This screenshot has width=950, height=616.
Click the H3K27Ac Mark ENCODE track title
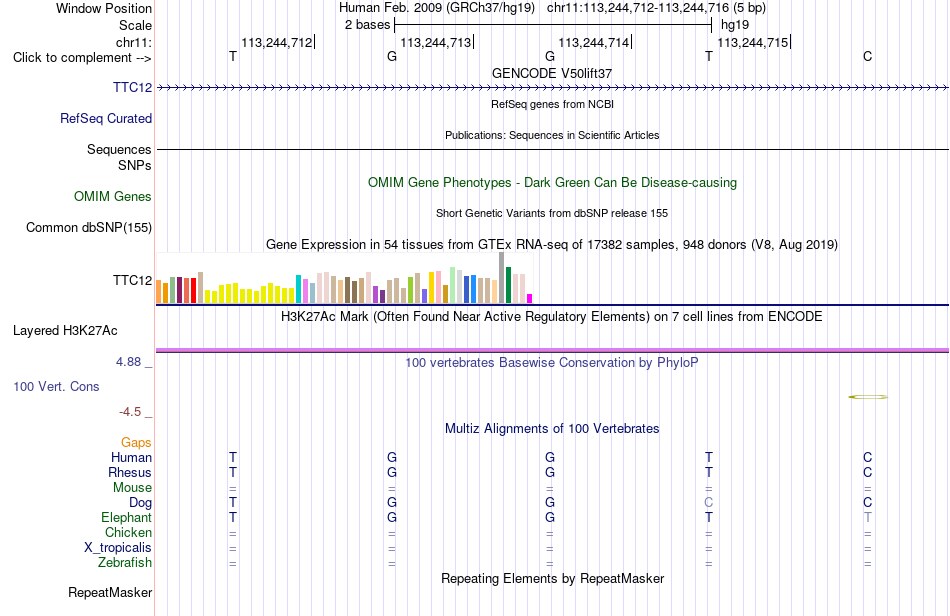pos(552,317)
